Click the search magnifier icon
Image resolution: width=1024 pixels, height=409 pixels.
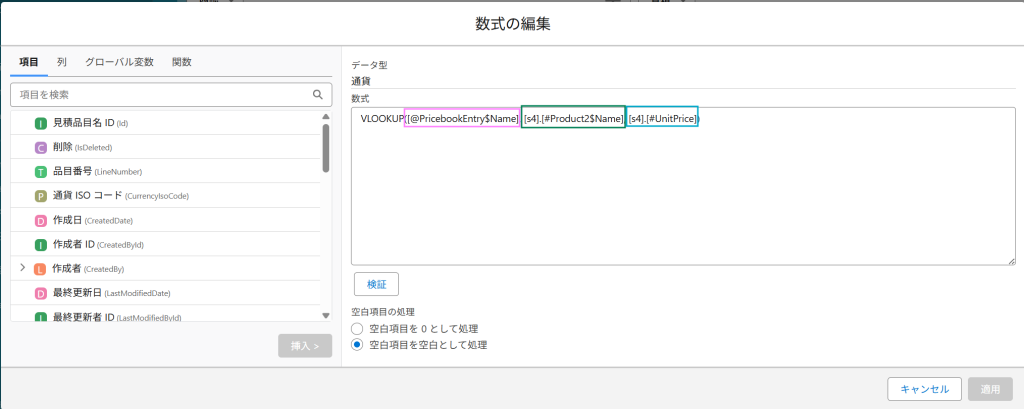pyautogui.click(x=318, y=95)
